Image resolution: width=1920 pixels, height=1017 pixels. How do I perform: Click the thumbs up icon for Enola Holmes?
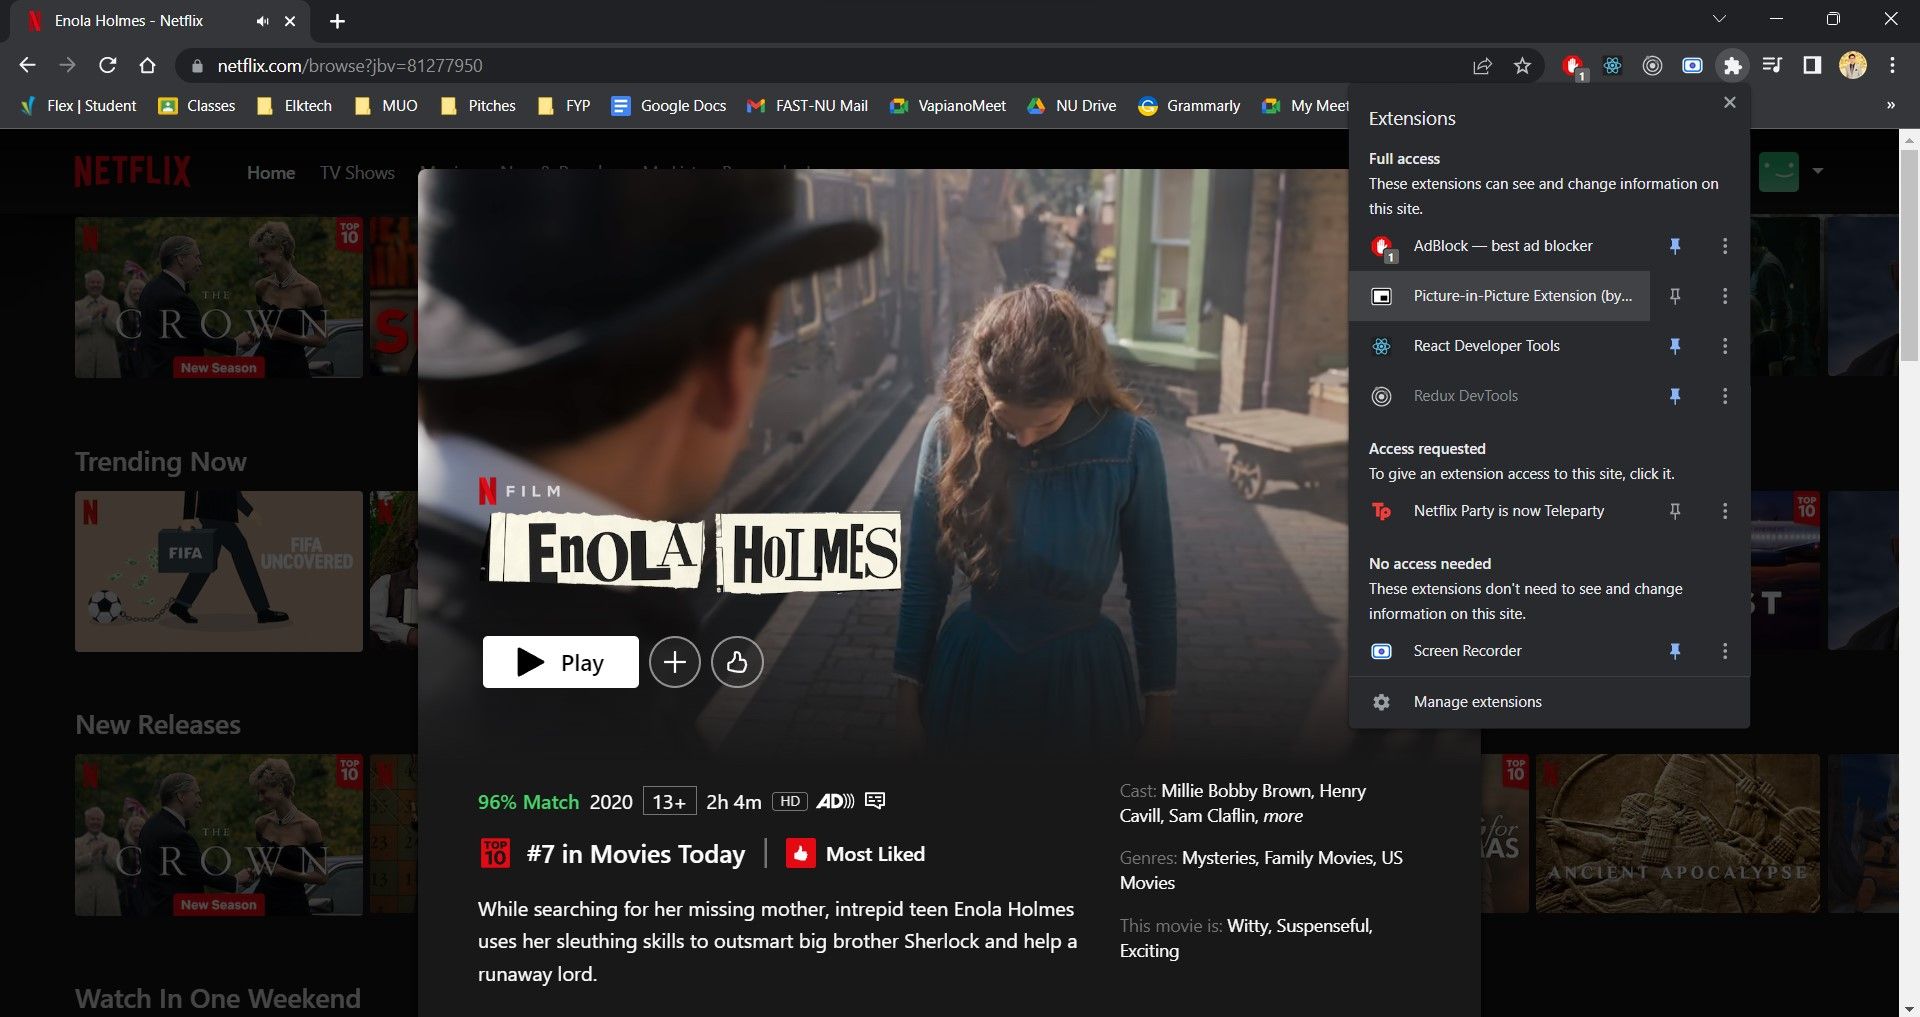(x=737, y=662)
